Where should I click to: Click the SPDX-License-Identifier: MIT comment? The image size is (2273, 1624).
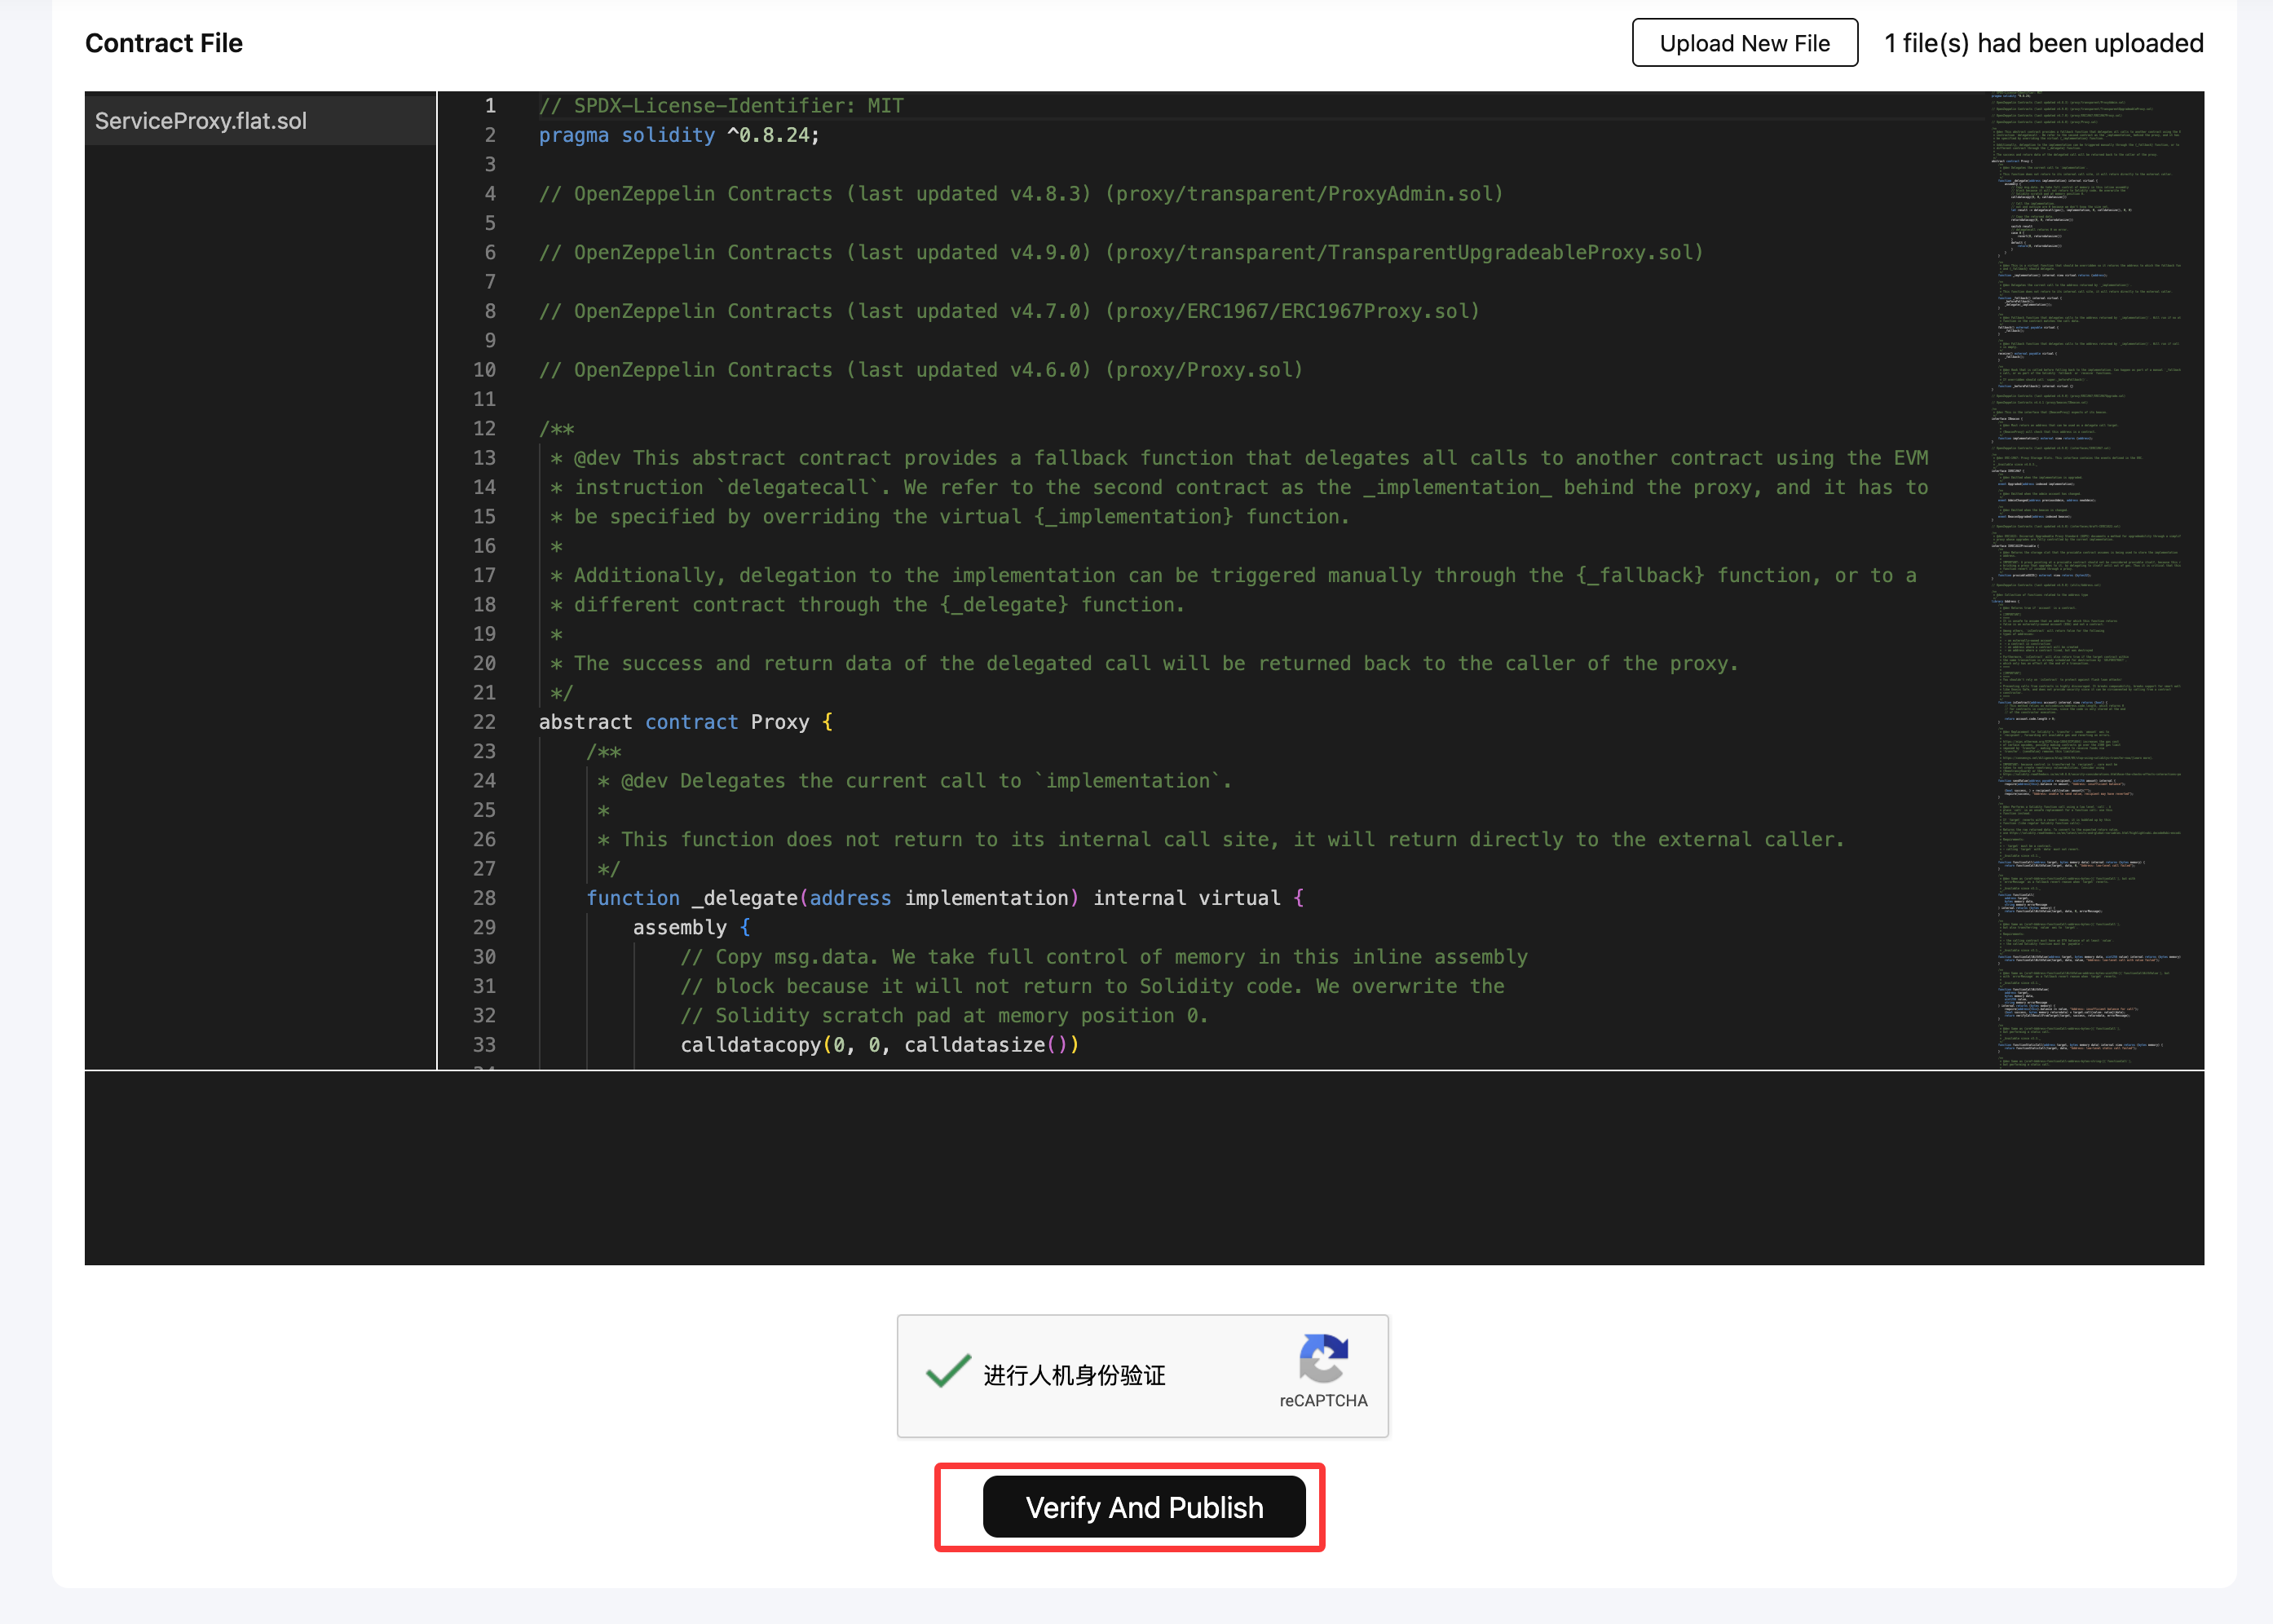coord(721,106)
